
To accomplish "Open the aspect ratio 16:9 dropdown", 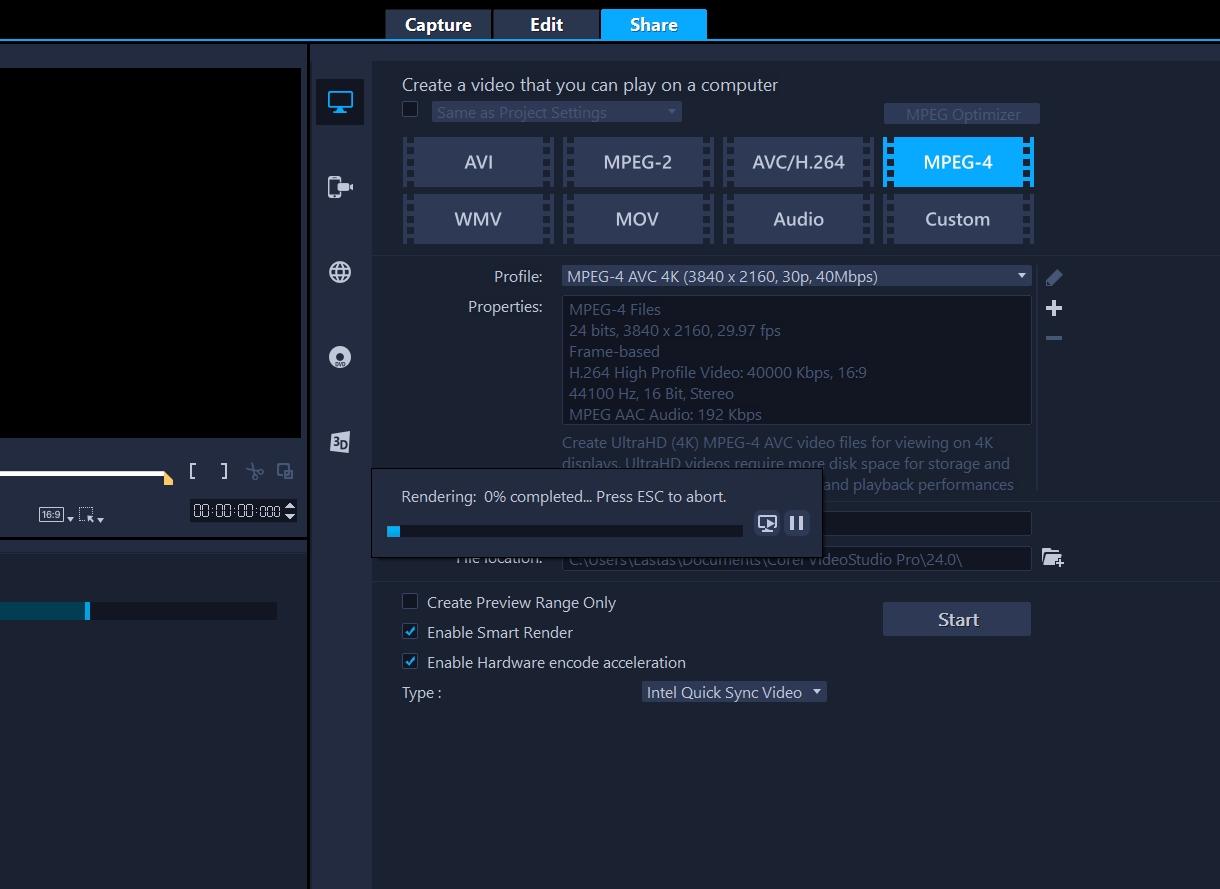I will coord(56,515).
